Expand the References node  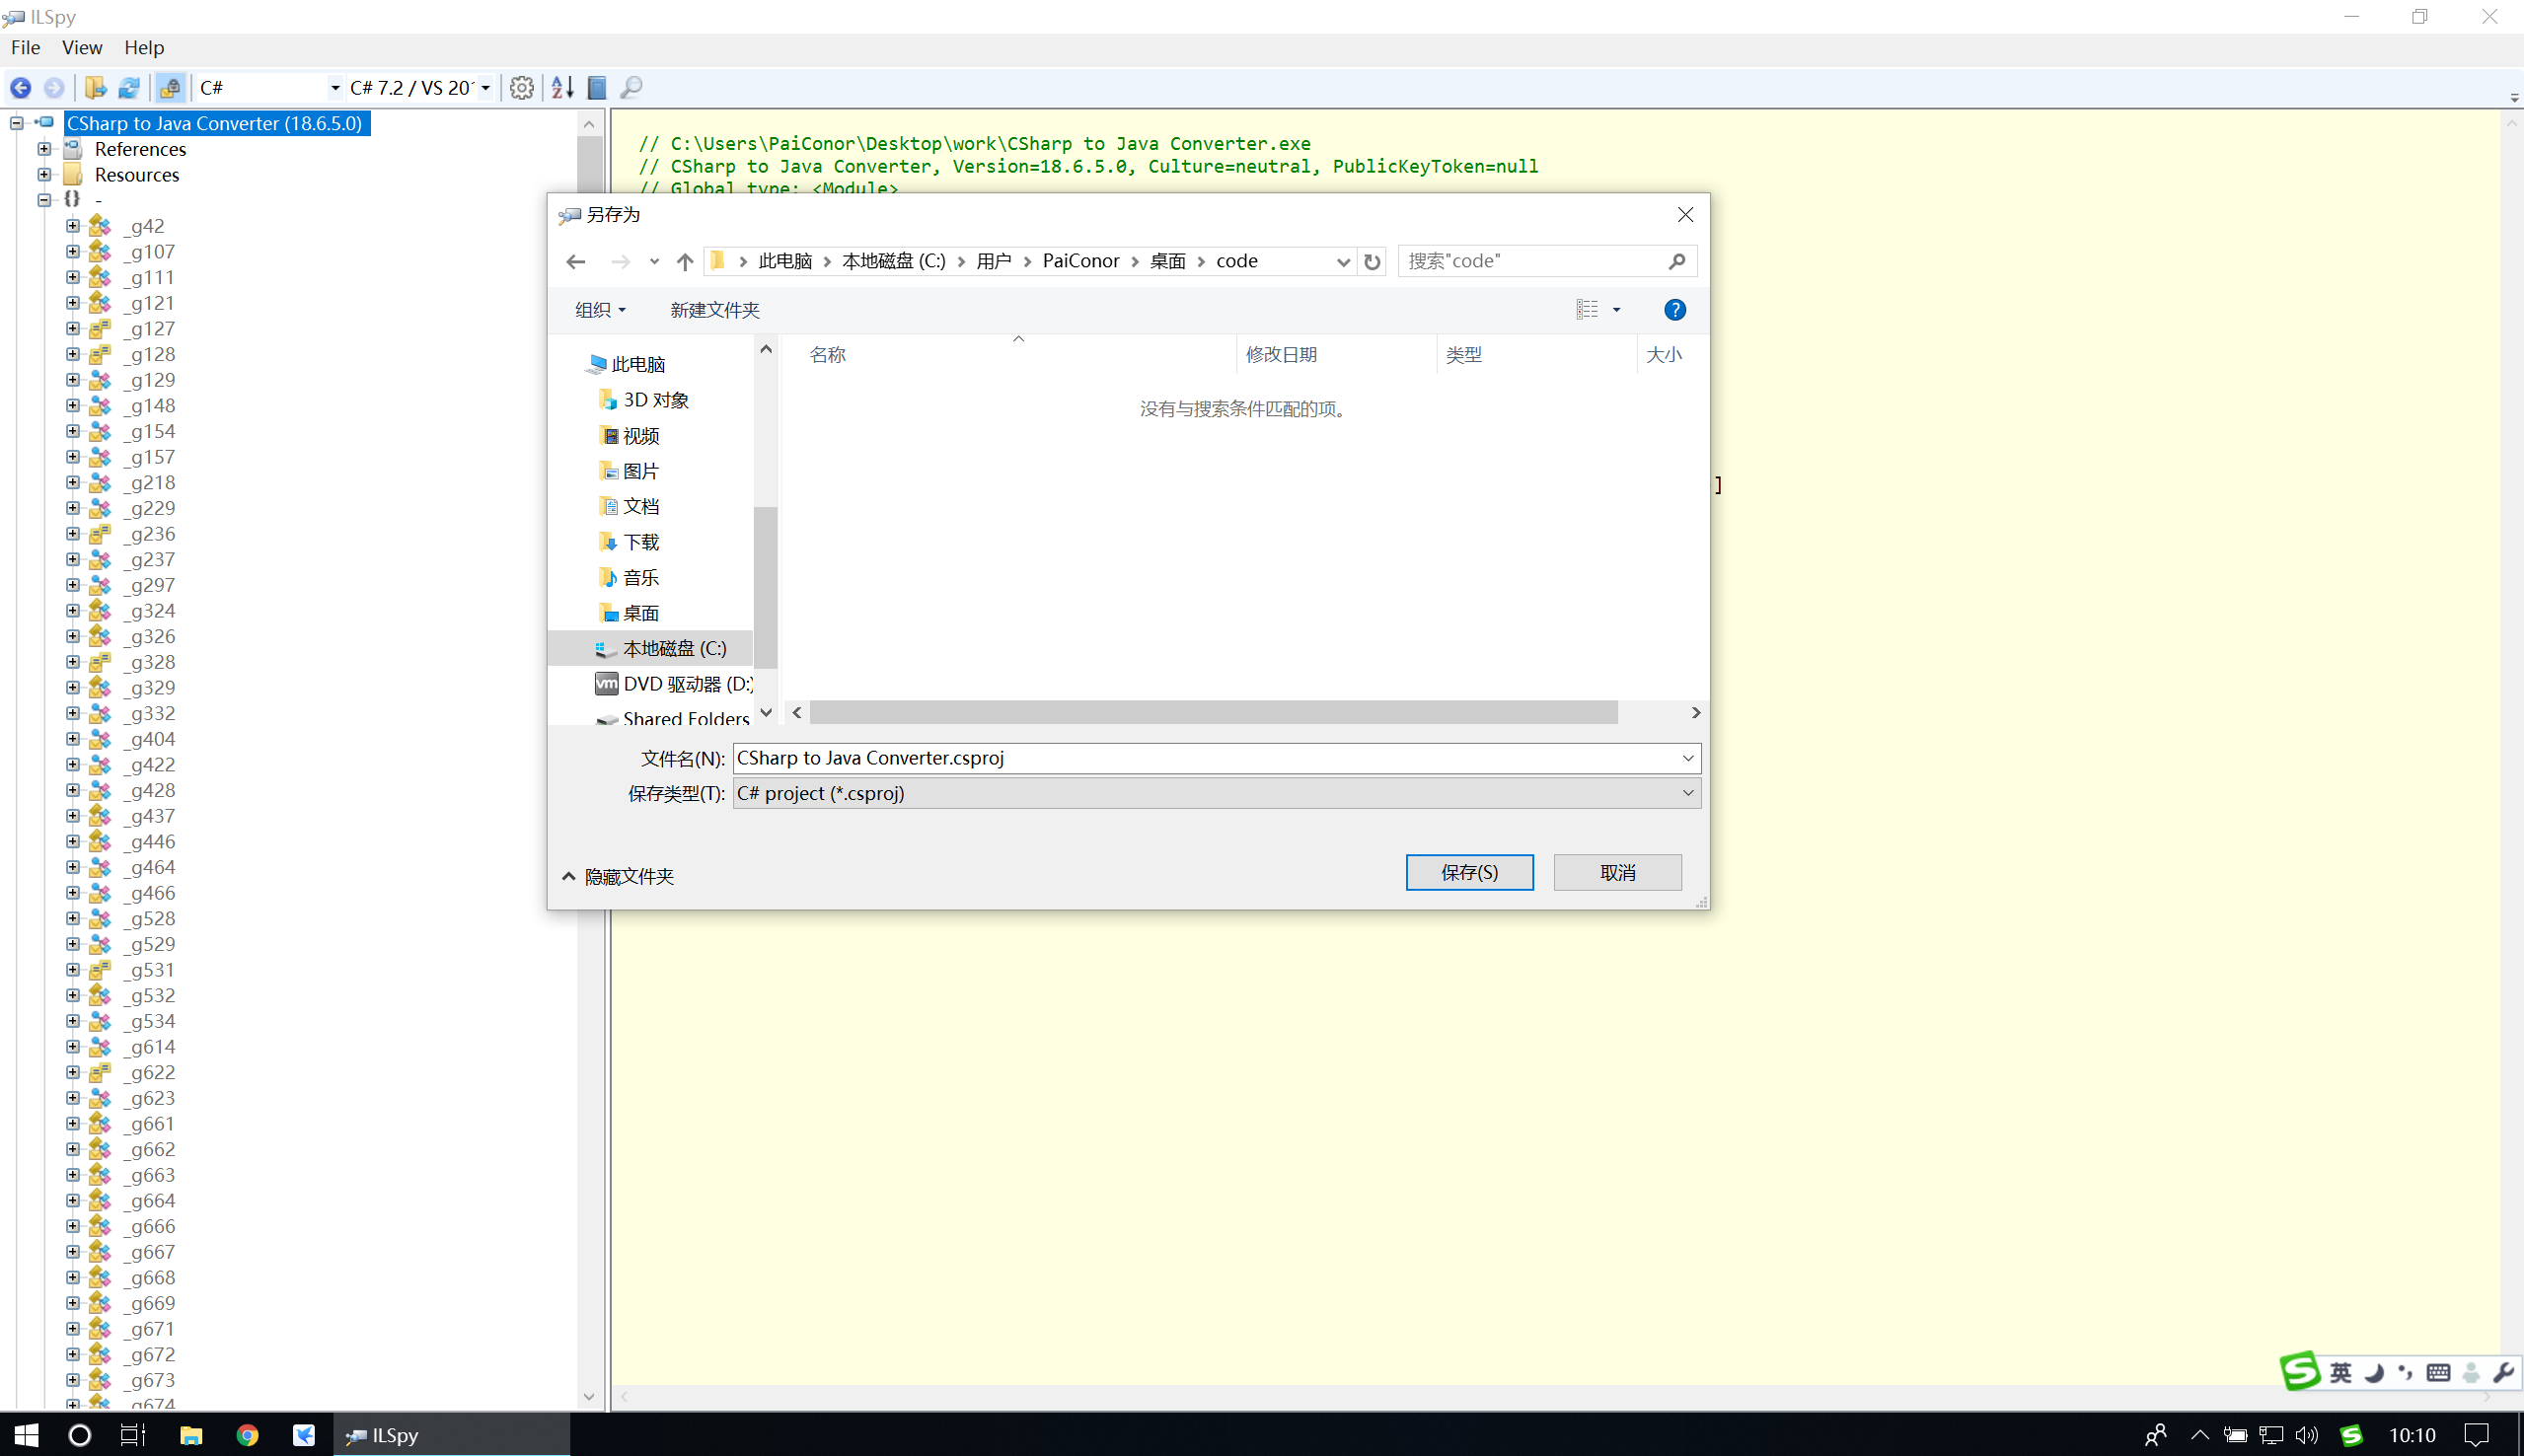coord(44,149)
